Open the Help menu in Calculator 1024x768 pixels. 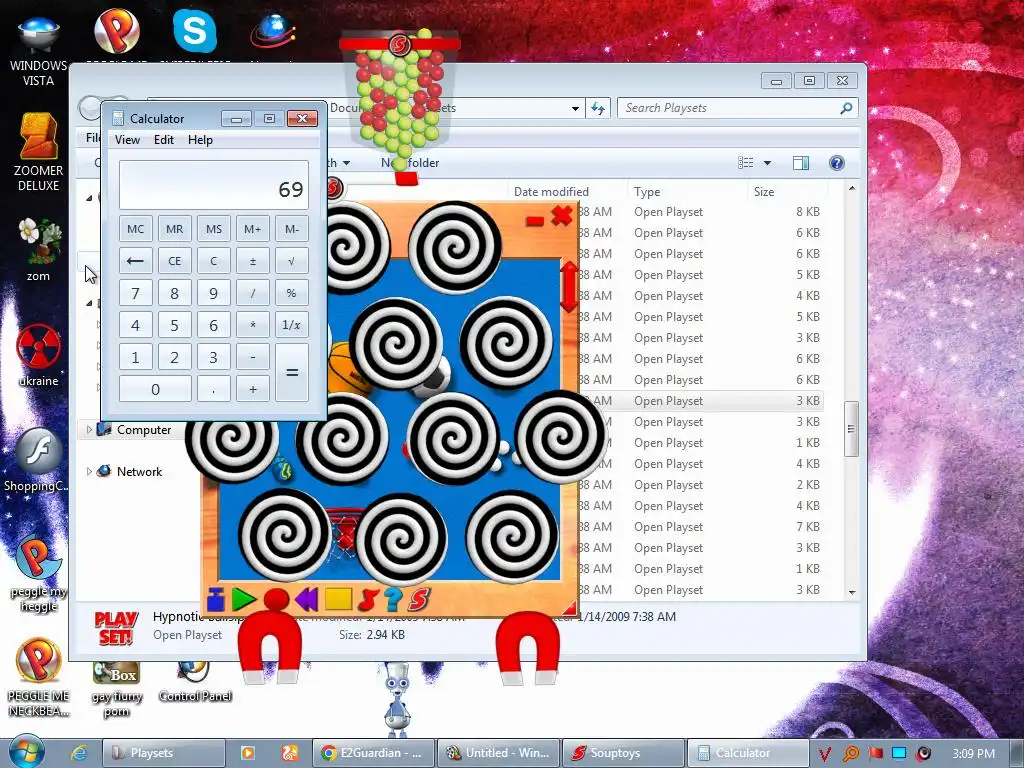click(x=200, y=140)
